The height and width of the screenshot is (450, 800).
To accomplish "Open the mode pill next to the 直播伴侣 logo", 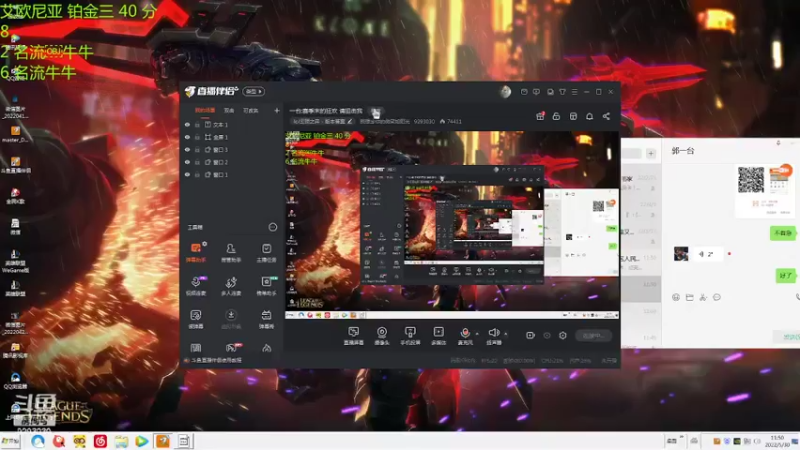I will pos(254,91).
